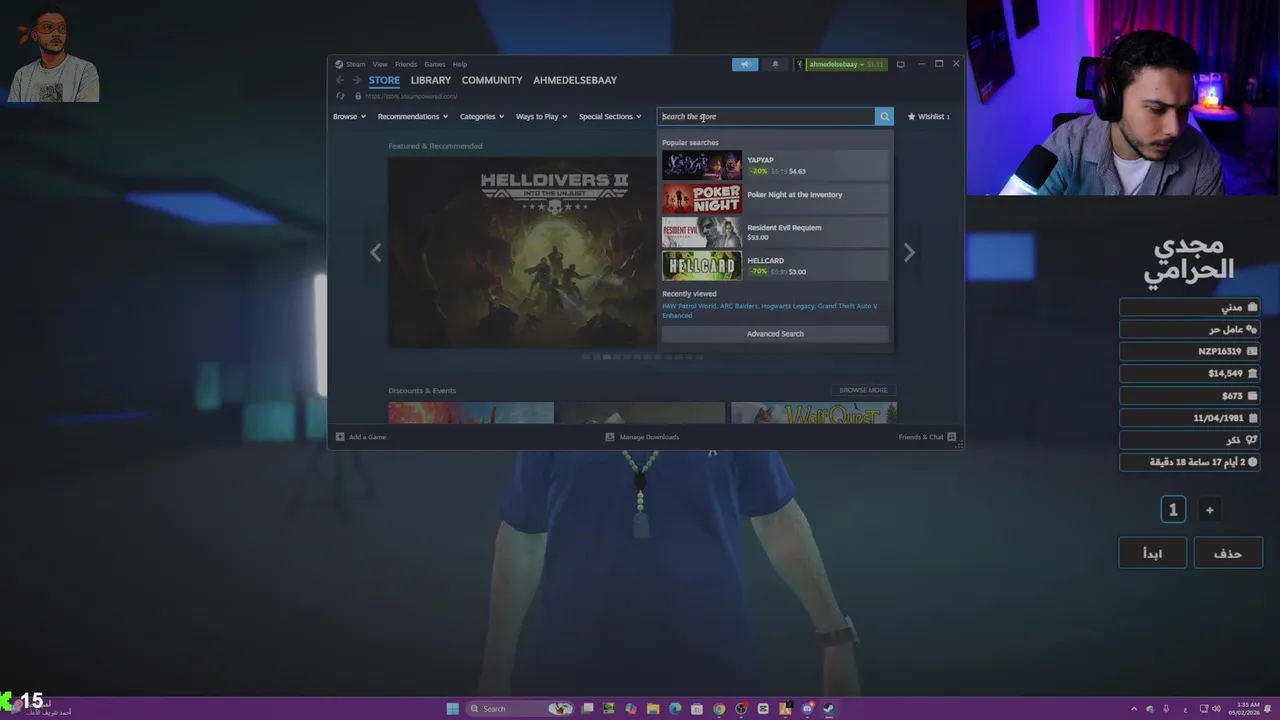Open PAW Patrol World recently viewed link
The width and height of the screenshot is (1280, 720).
pyautogui.click(x=689, y=306)
